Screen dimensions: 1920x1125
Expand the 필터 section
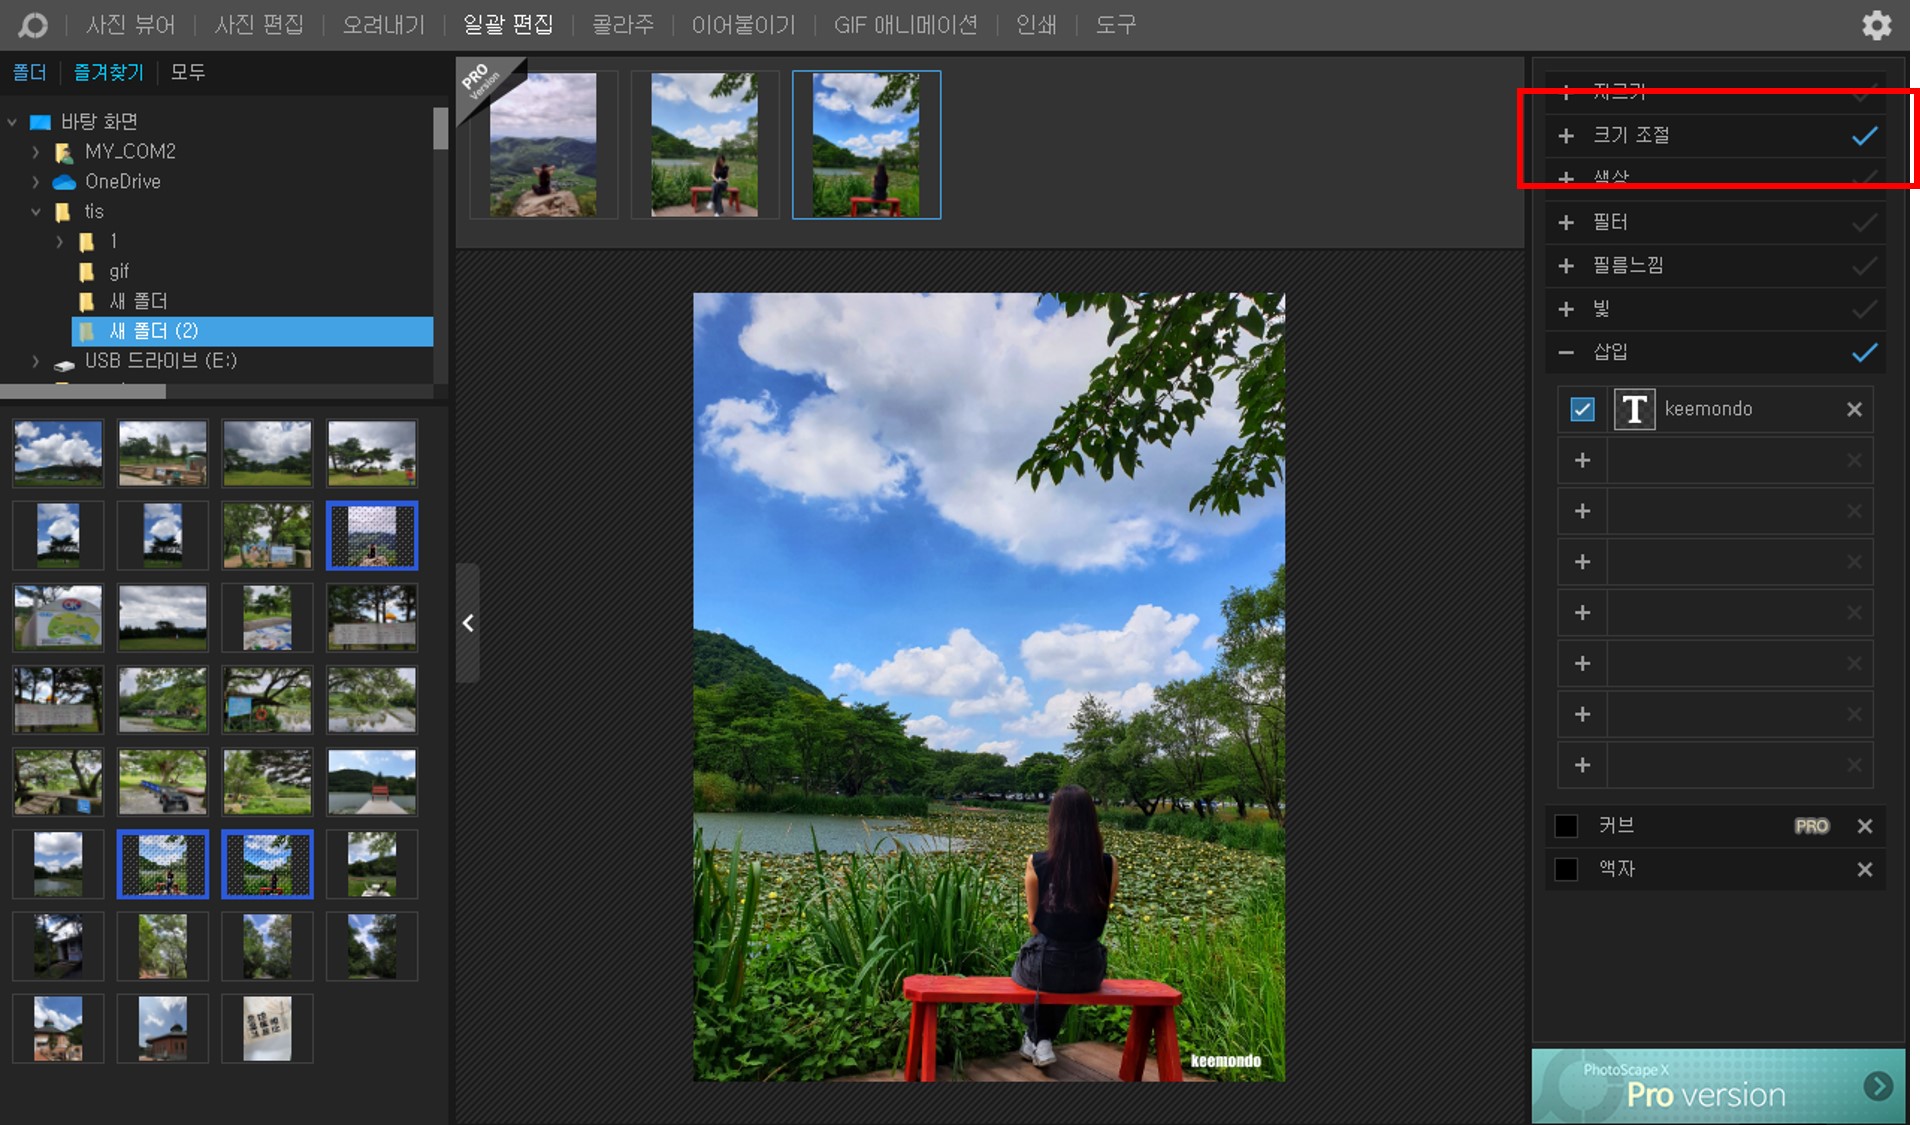pos(1566,223)
